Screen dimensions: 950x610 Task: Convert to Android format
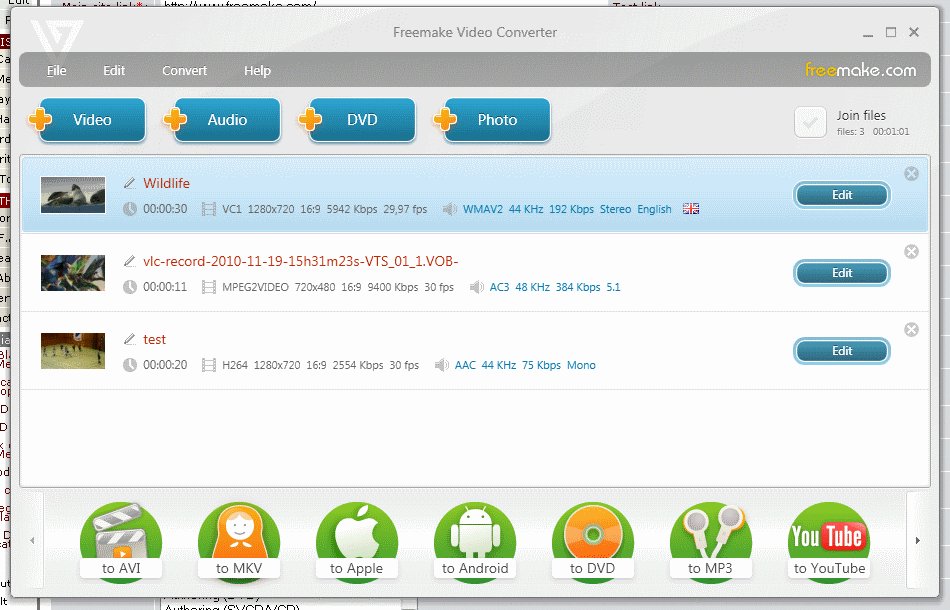475,542
